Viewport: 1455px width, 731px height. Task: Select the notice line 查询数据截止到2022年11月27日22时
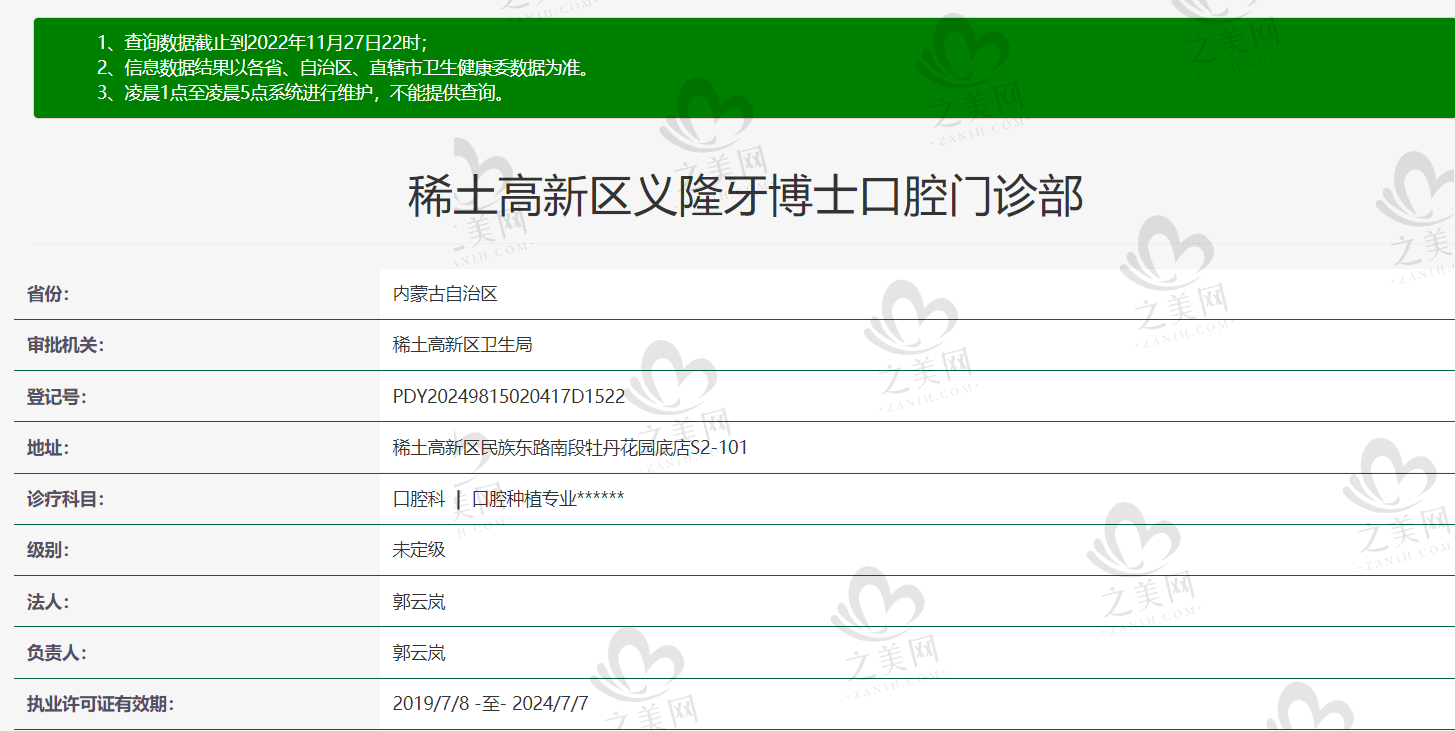click(x=264, y=43)
